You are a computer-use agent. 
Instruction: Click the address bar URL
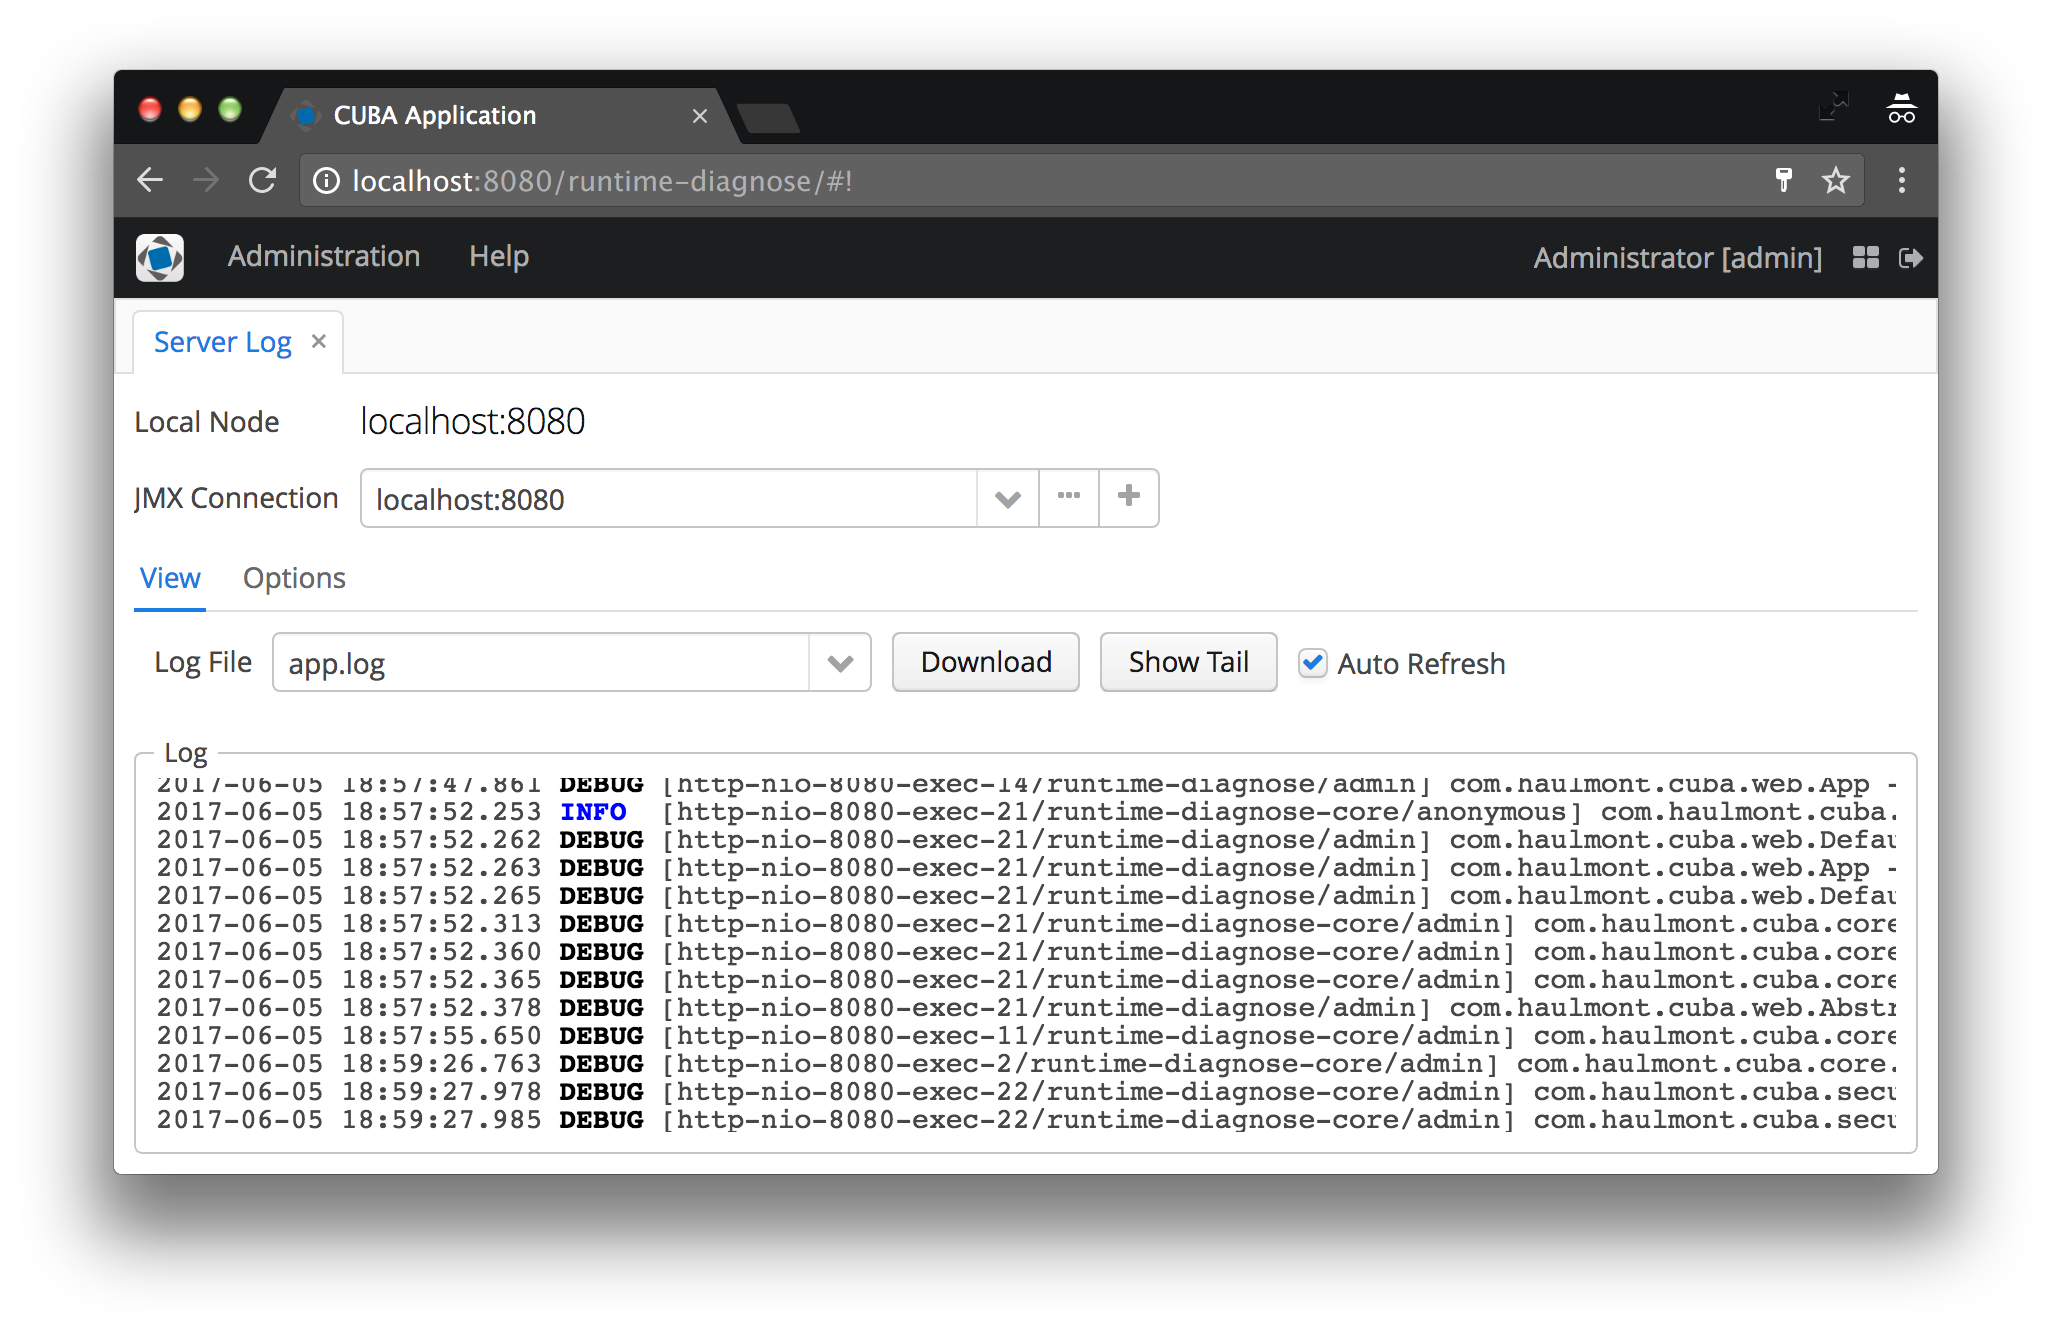pyautogui.click(x=603, y=181)
